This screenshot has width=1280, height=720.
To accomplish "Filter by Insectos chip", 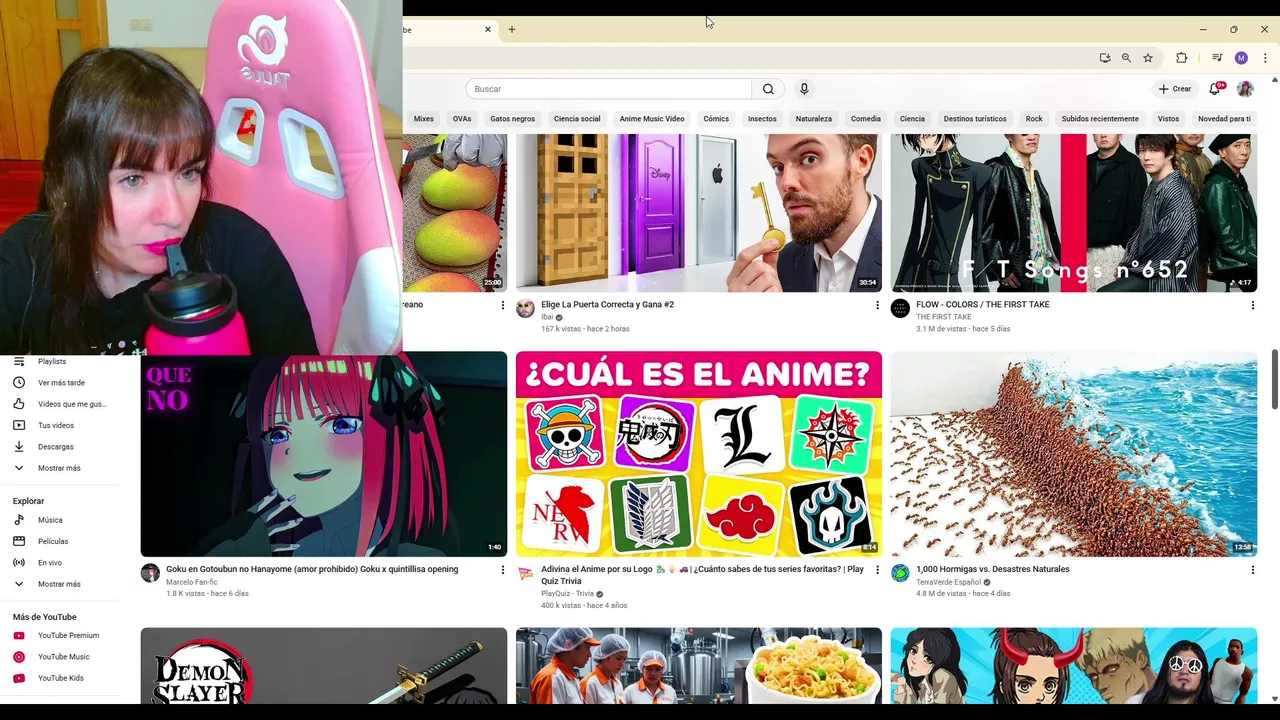I will click(762, 119).
